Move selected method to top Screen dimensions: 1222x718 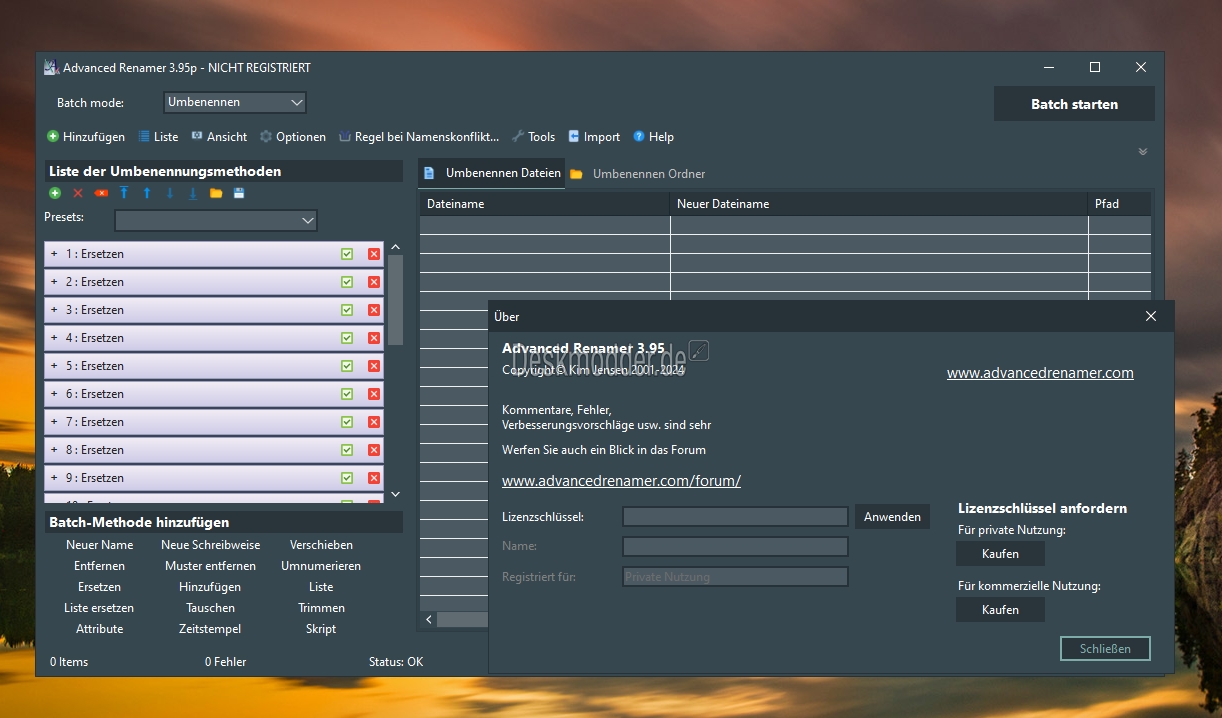pyautogui.click(x=124, y=193)
